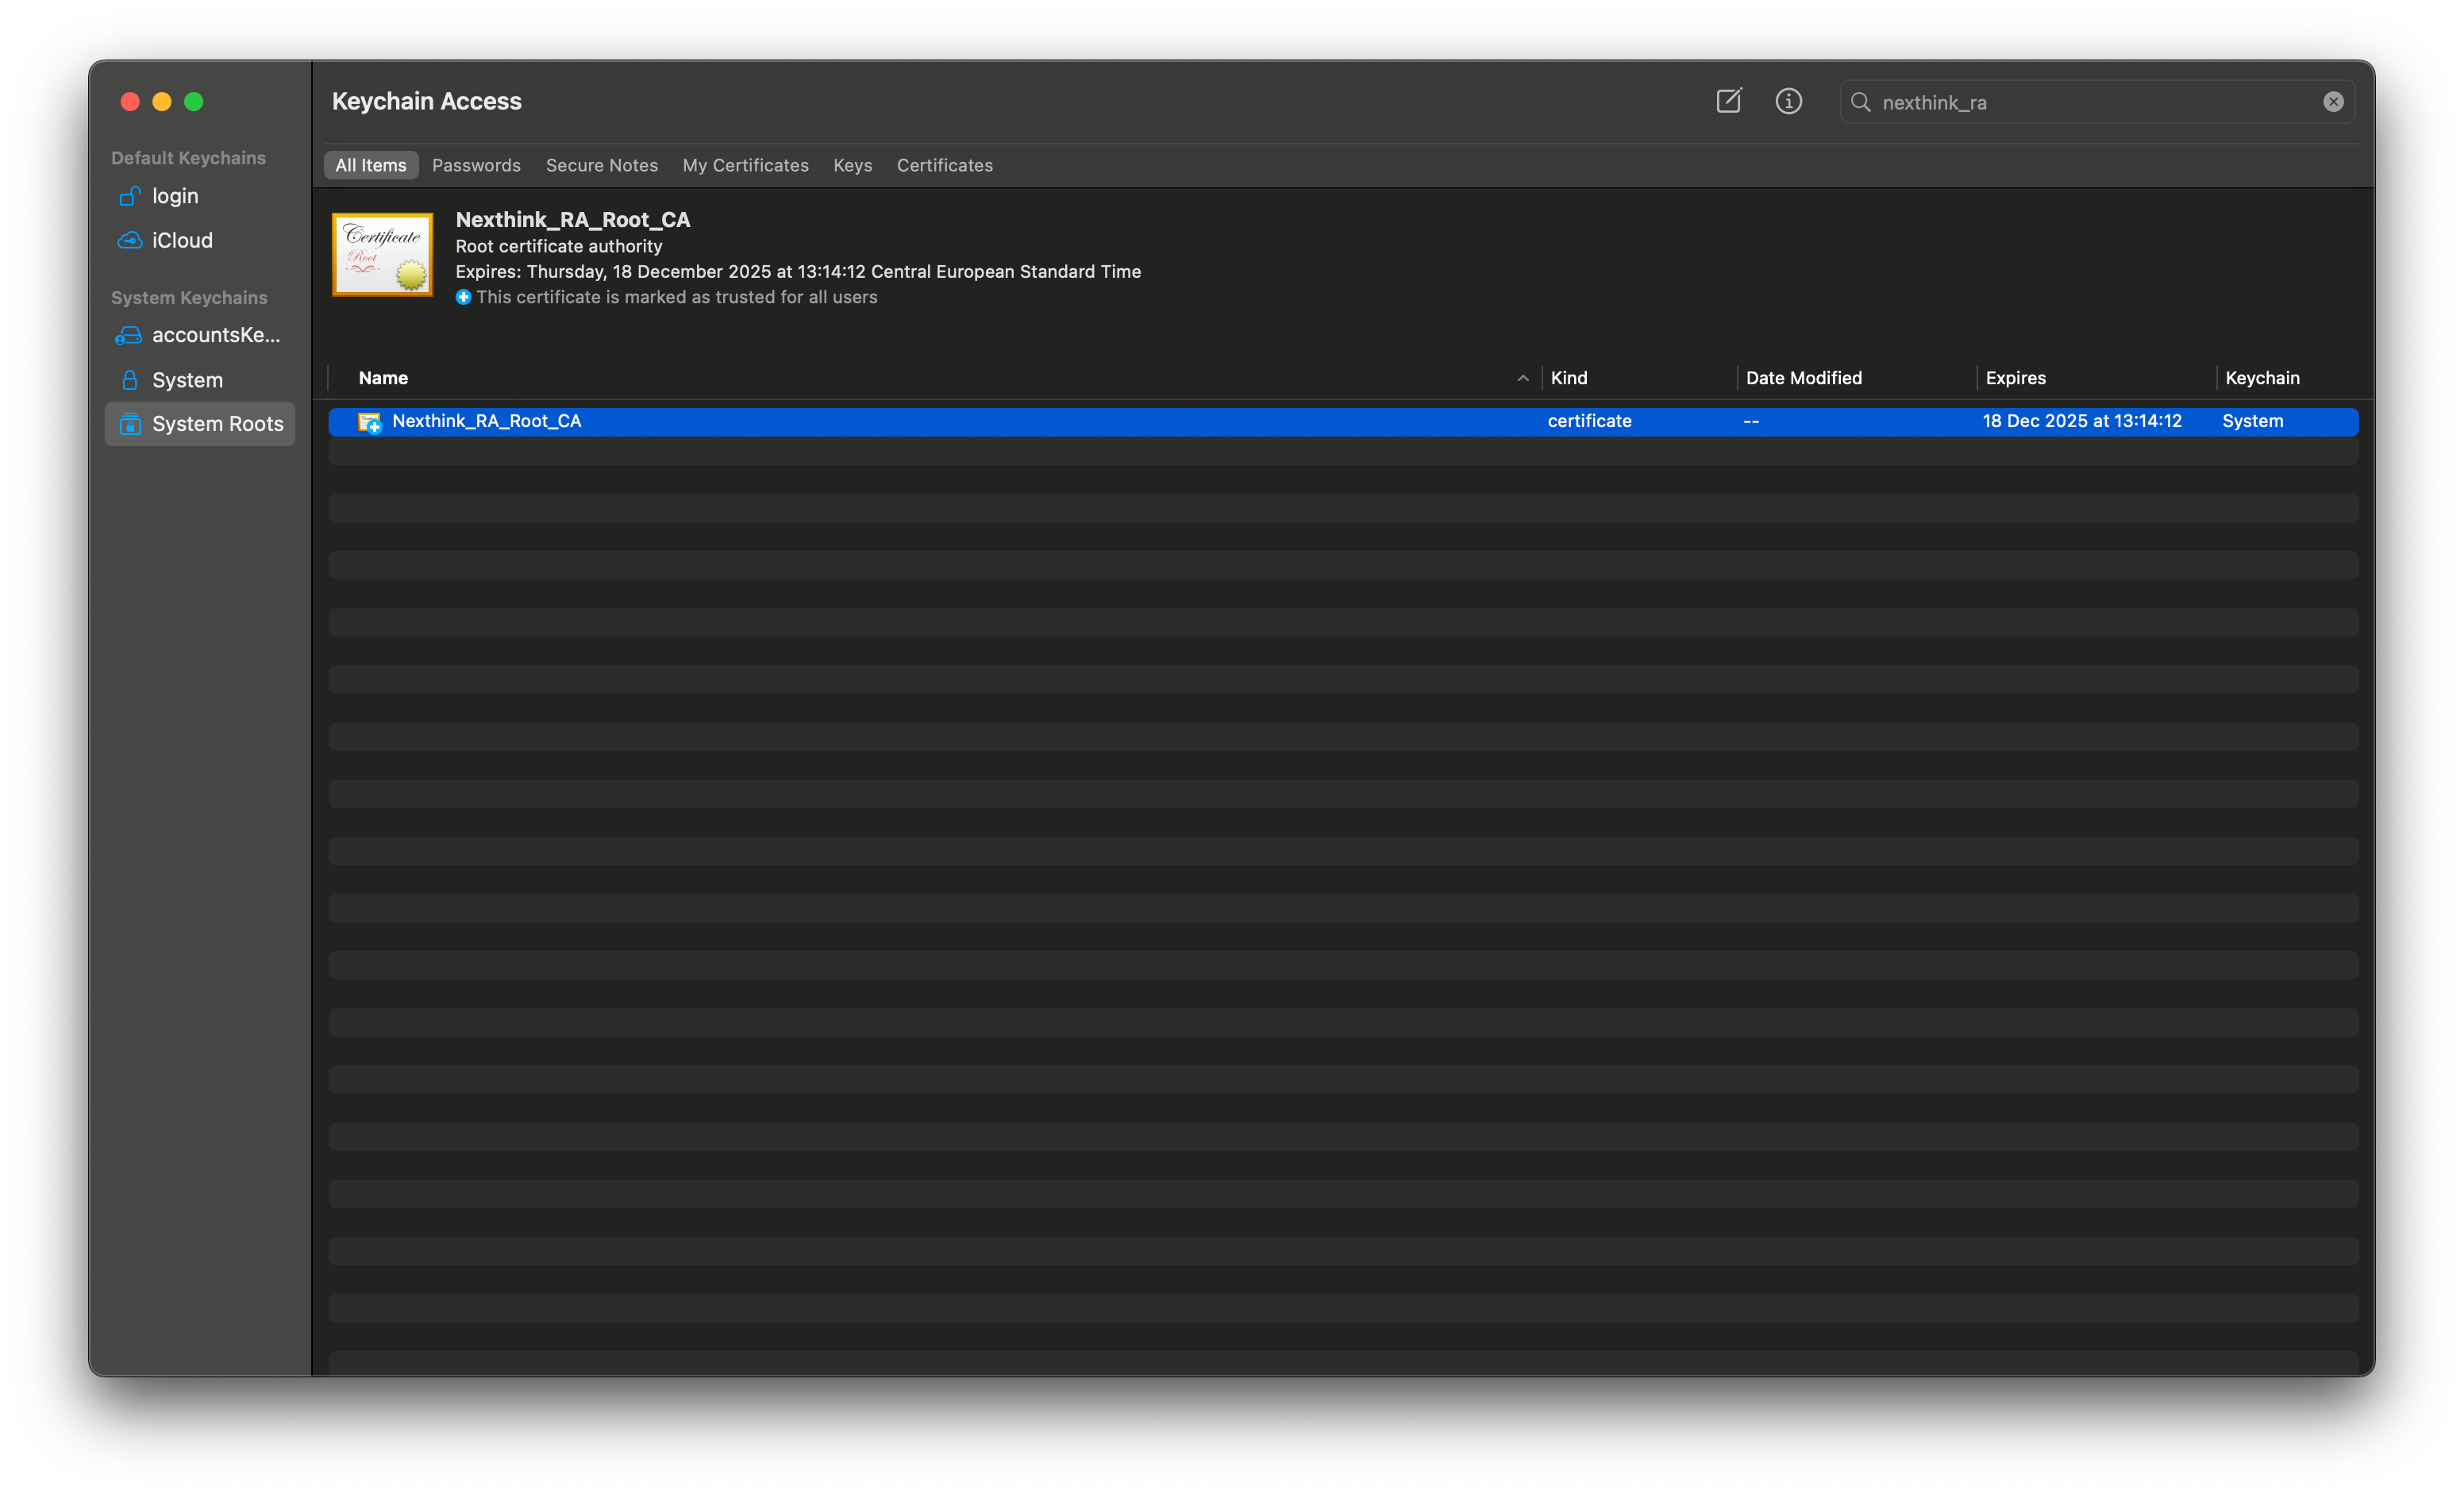Open the My Certificates tab

[745, 165]
